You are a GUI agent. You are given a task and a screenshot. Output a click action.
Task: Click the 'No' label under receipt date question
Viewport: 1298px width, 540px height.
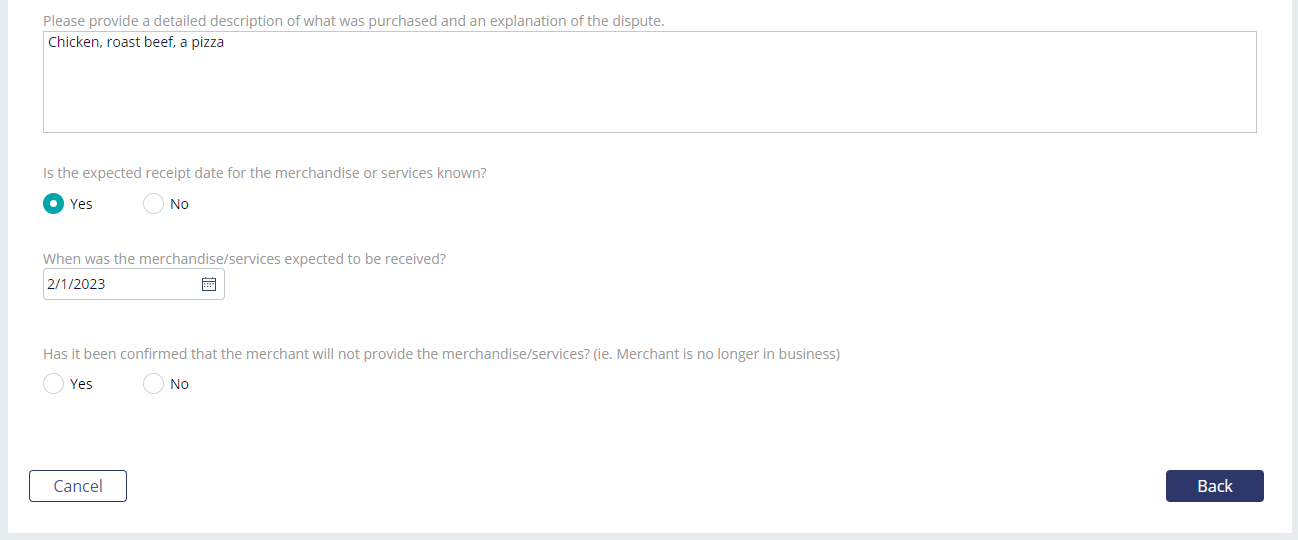(x=179, y=204)
